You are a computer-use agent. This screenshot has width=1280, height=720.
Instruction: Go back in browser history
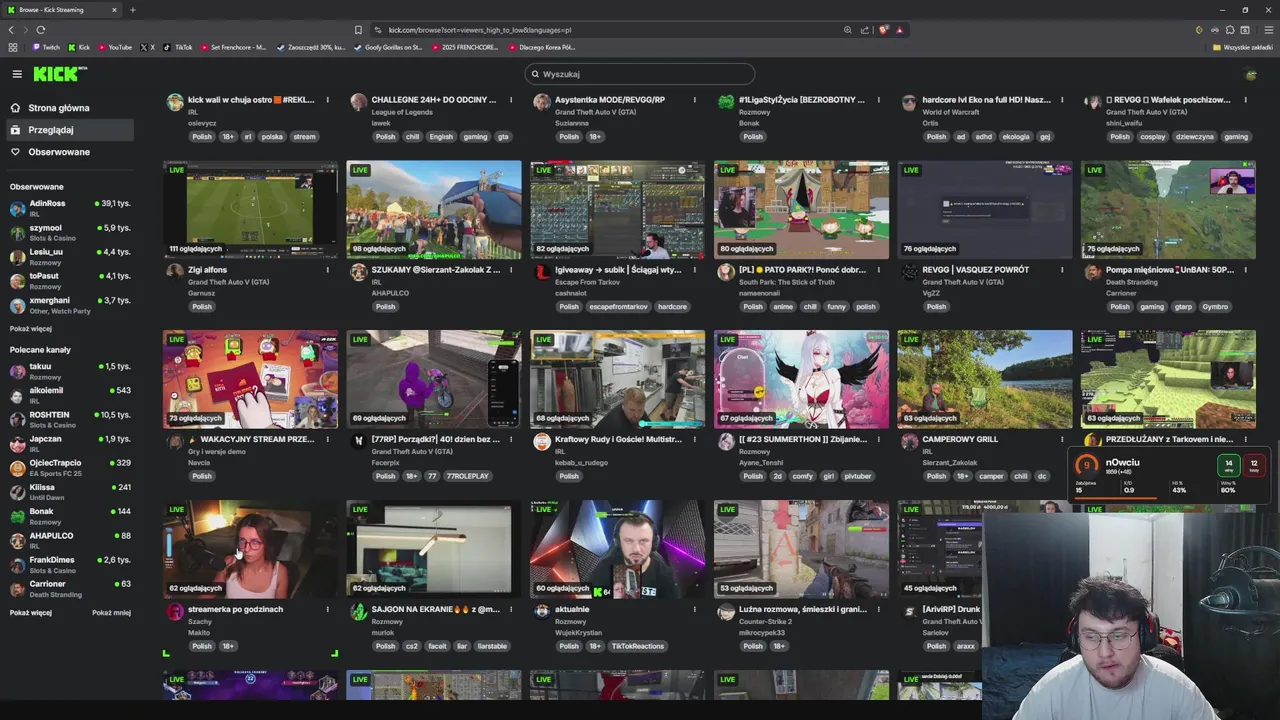(x=11, y=30)
